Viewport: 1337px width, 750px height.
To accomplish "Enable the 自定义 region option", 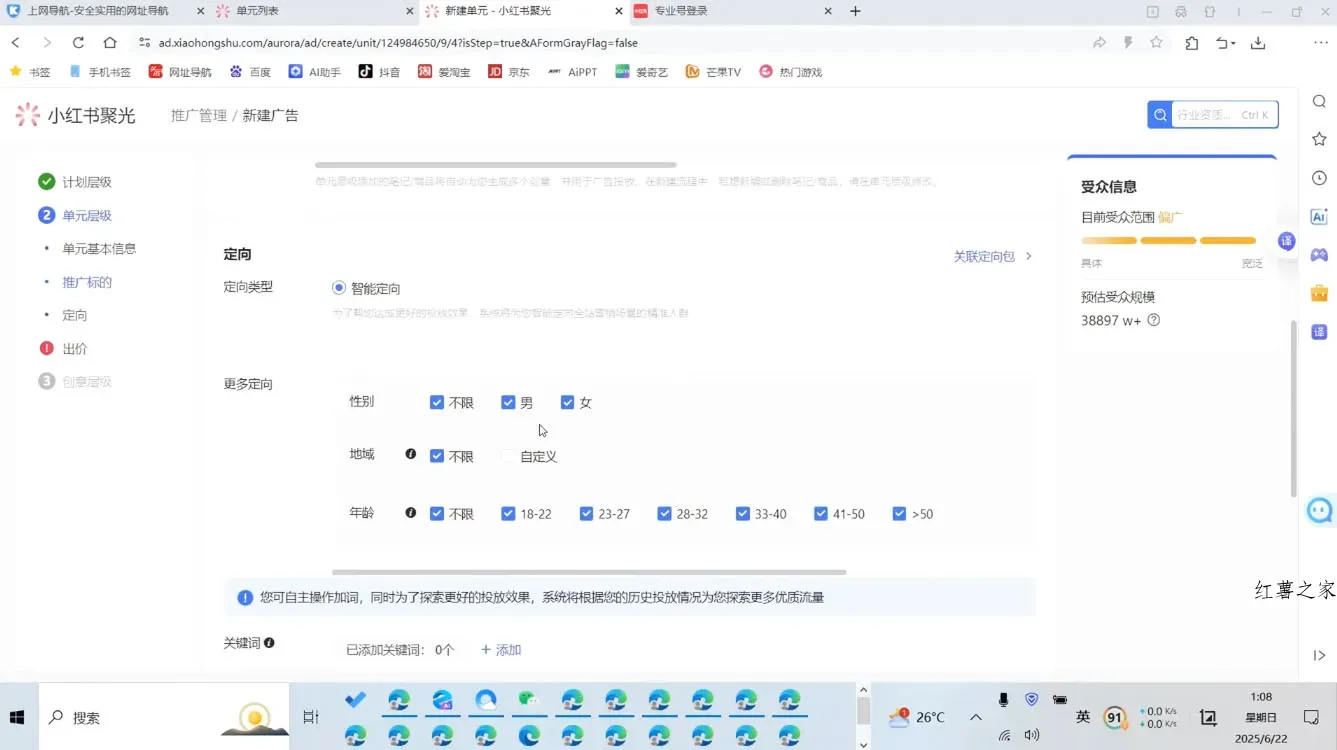I will (x=508, y=456).
